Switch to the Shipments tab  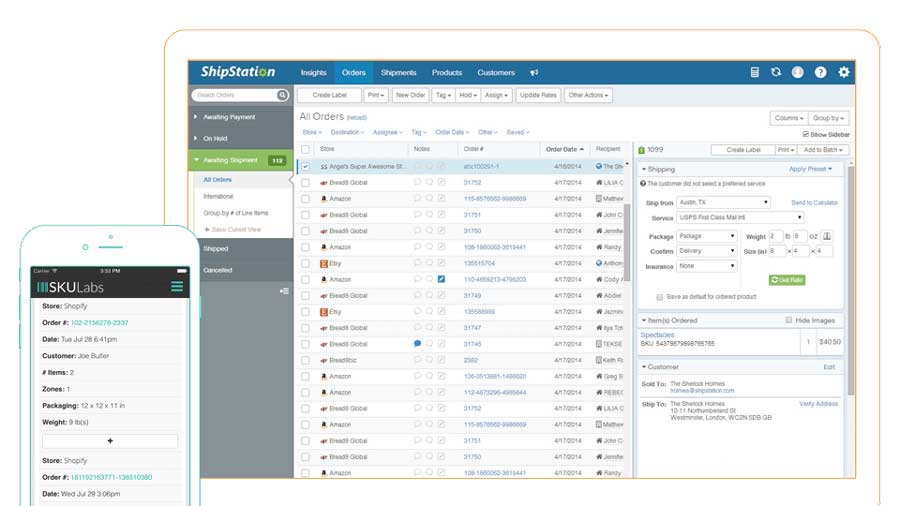398,73
